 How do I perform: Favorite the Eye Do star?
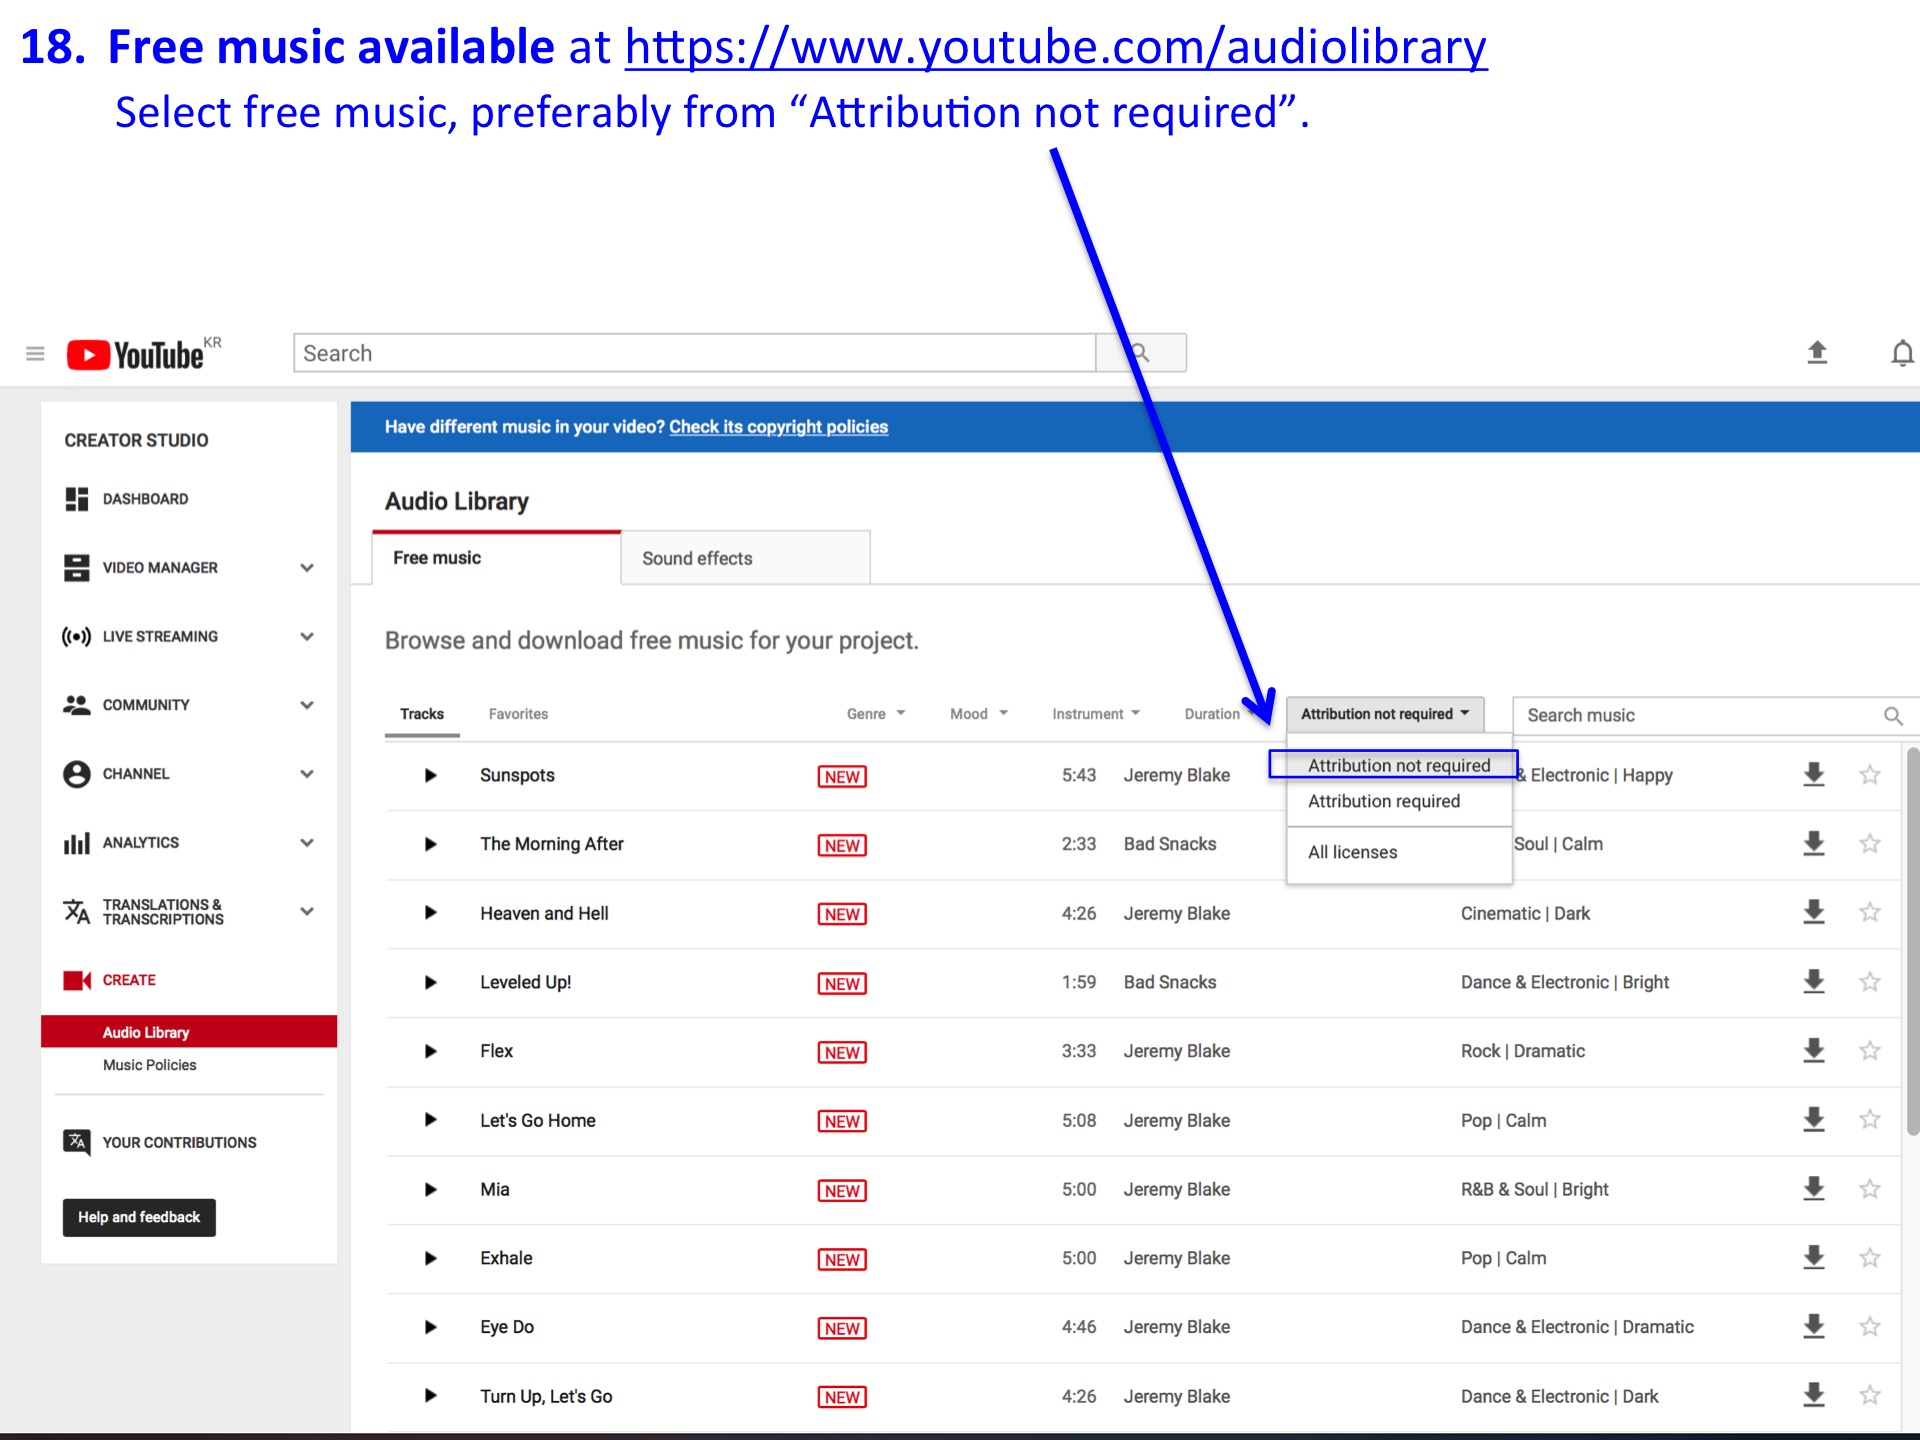(1870, 1327)
